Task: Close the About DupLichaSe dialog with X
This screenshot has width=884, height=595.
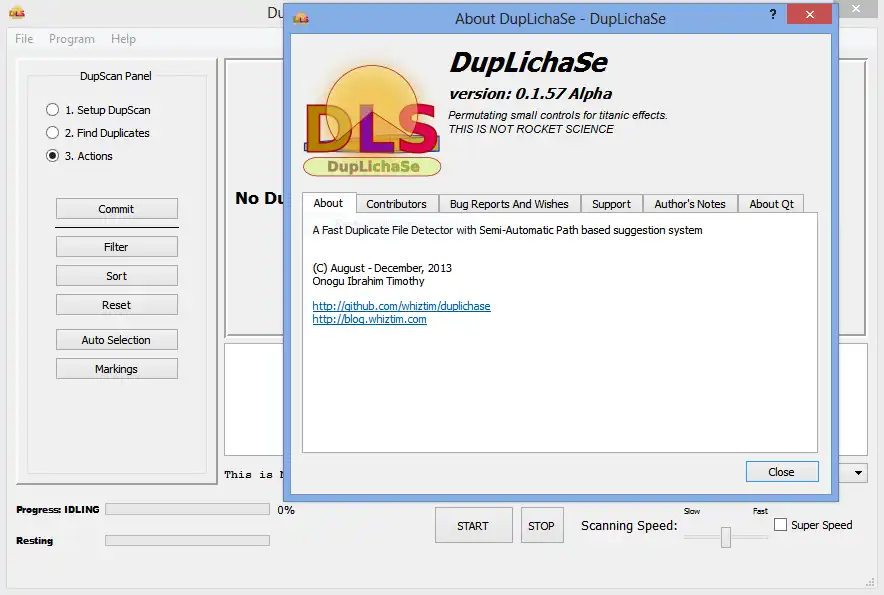Action: [810, 15]
